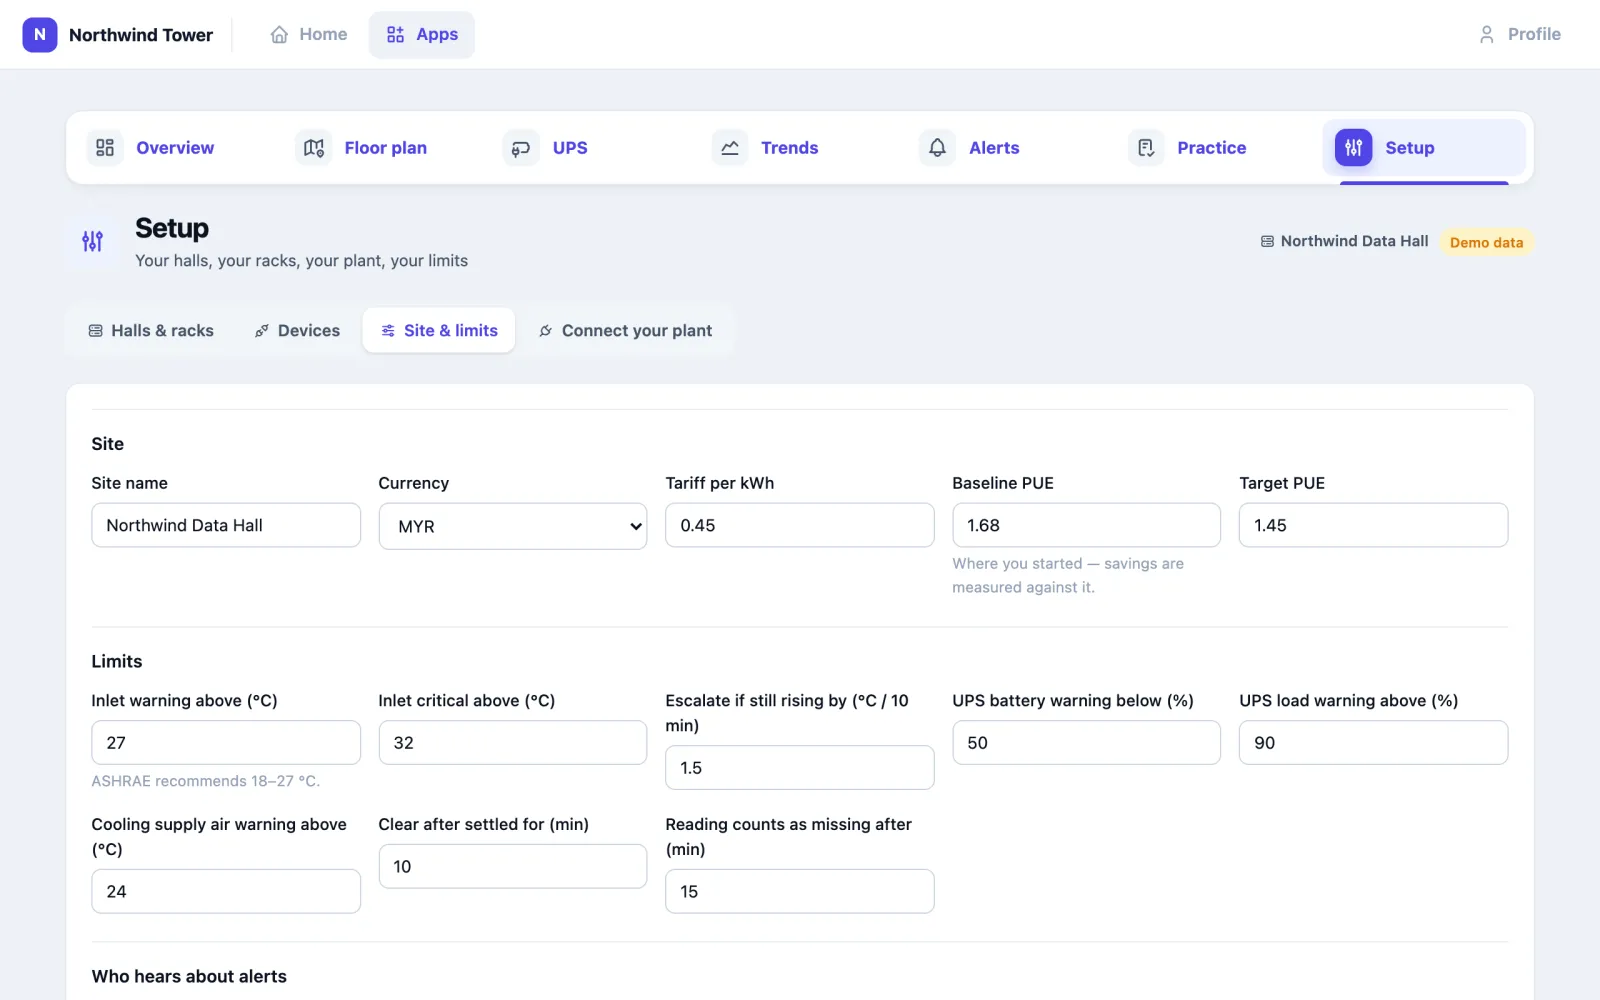Switch to the Overview tab
Viewport: 1600px width, 1000px height.
coord(175,148)
